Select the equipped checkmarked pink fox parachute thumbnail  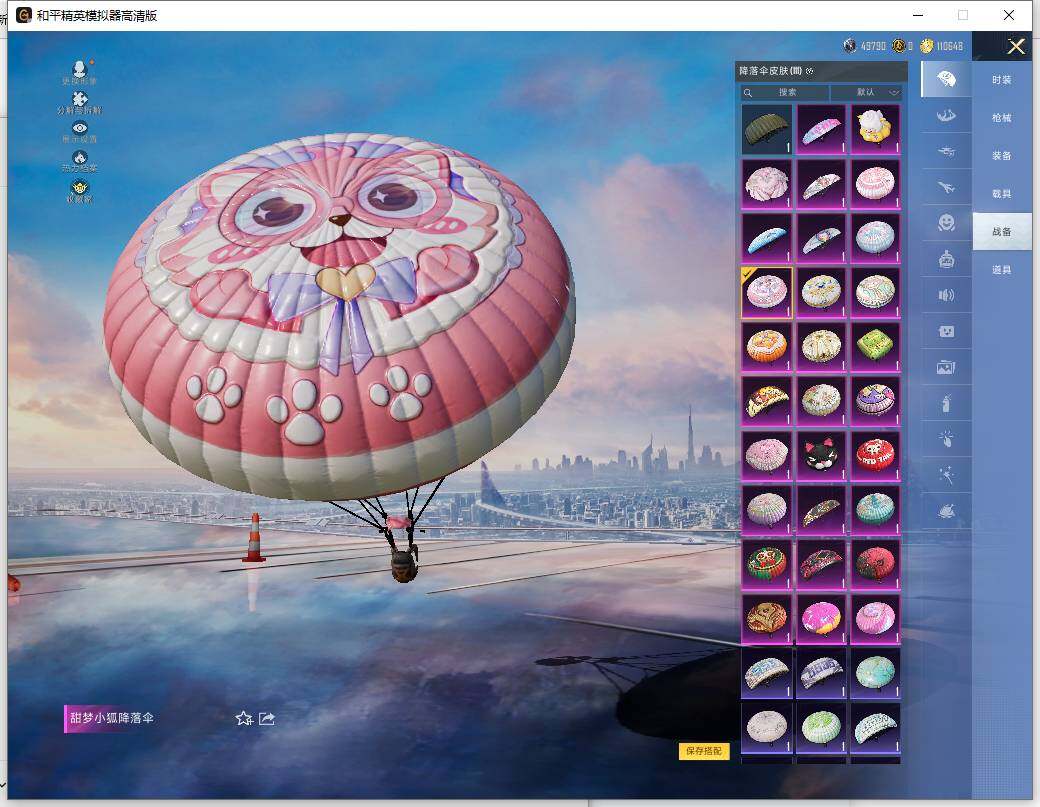tap(767, 292)
